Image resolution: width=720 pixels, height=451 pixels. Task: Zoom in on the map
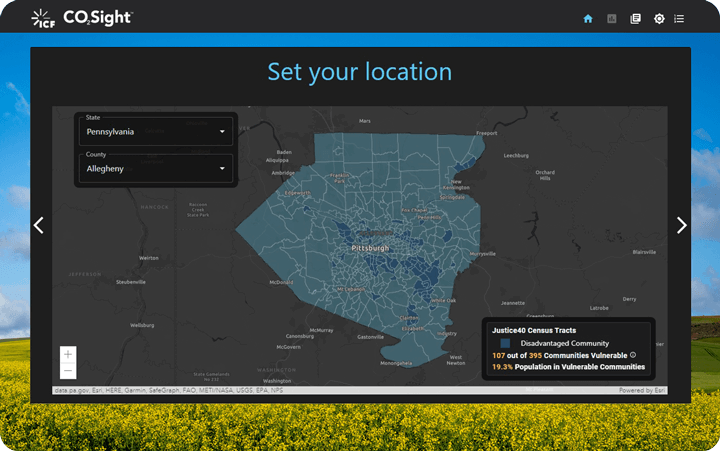coord(68,354)
